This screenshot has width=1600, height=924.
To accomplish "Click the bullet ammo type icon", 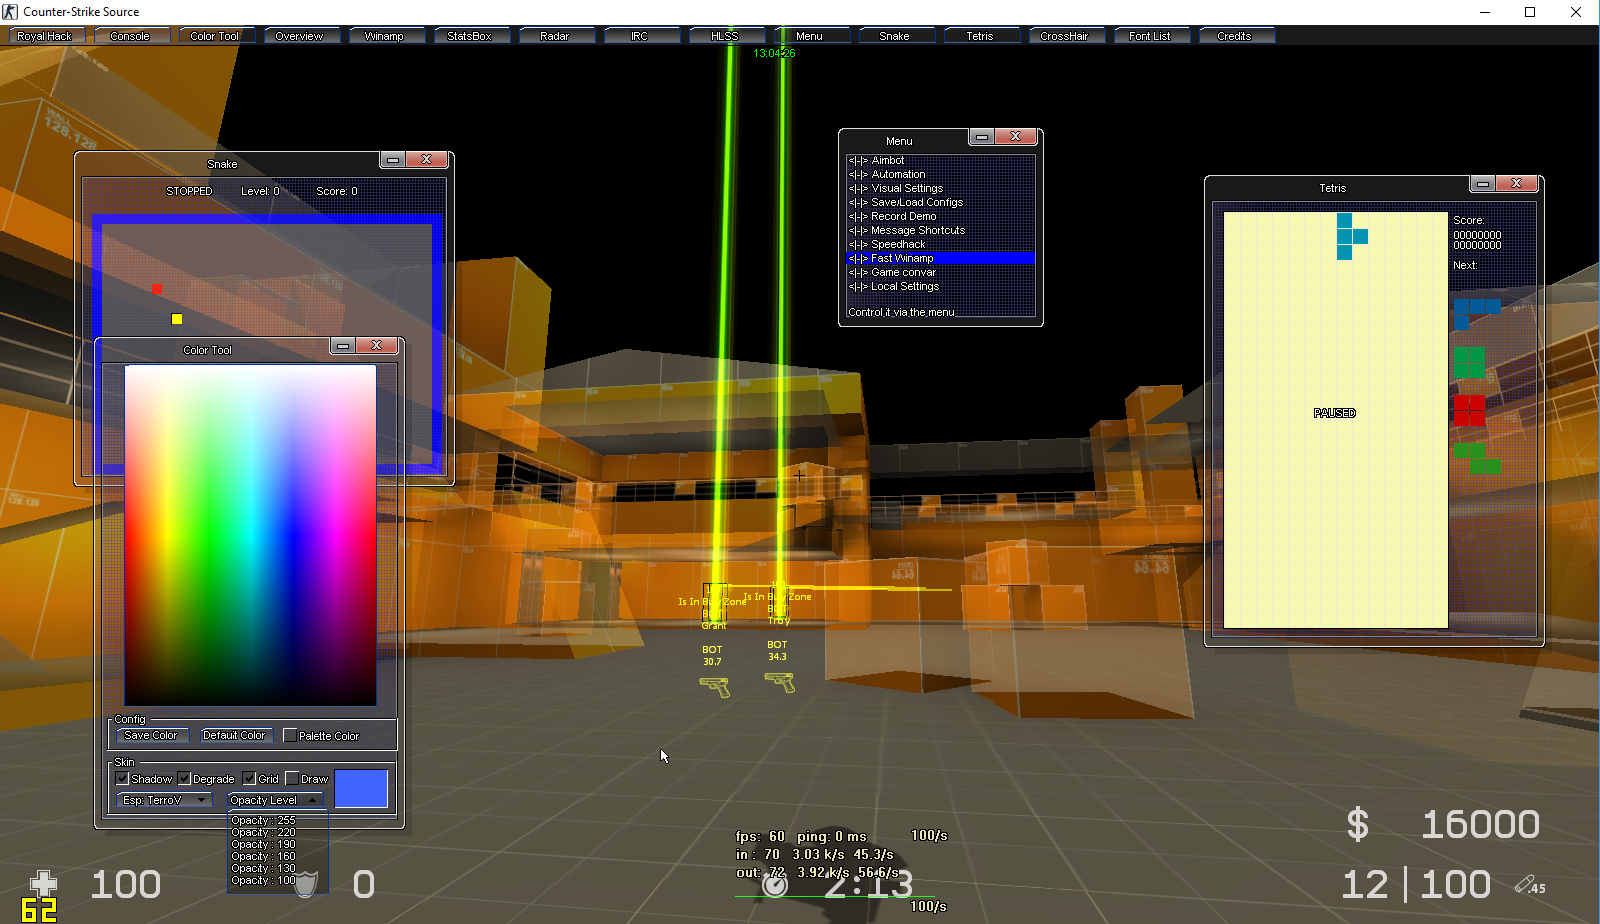I will (1530, 885).
